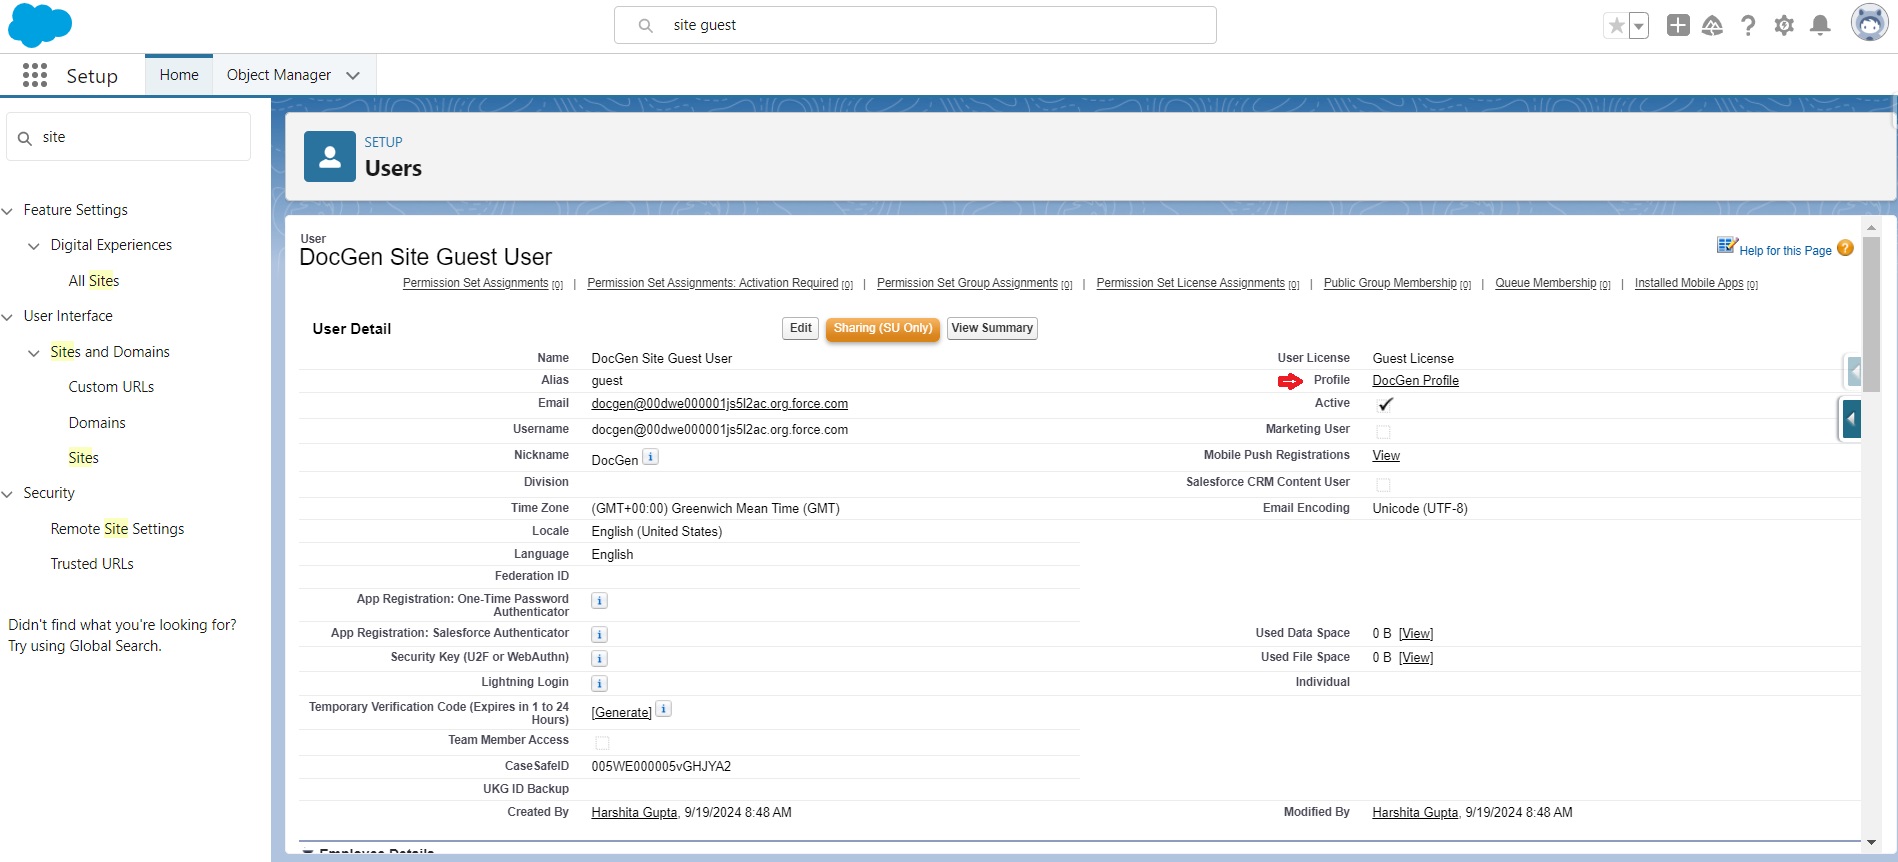Open the Trailhead guidance icon

1712,26
